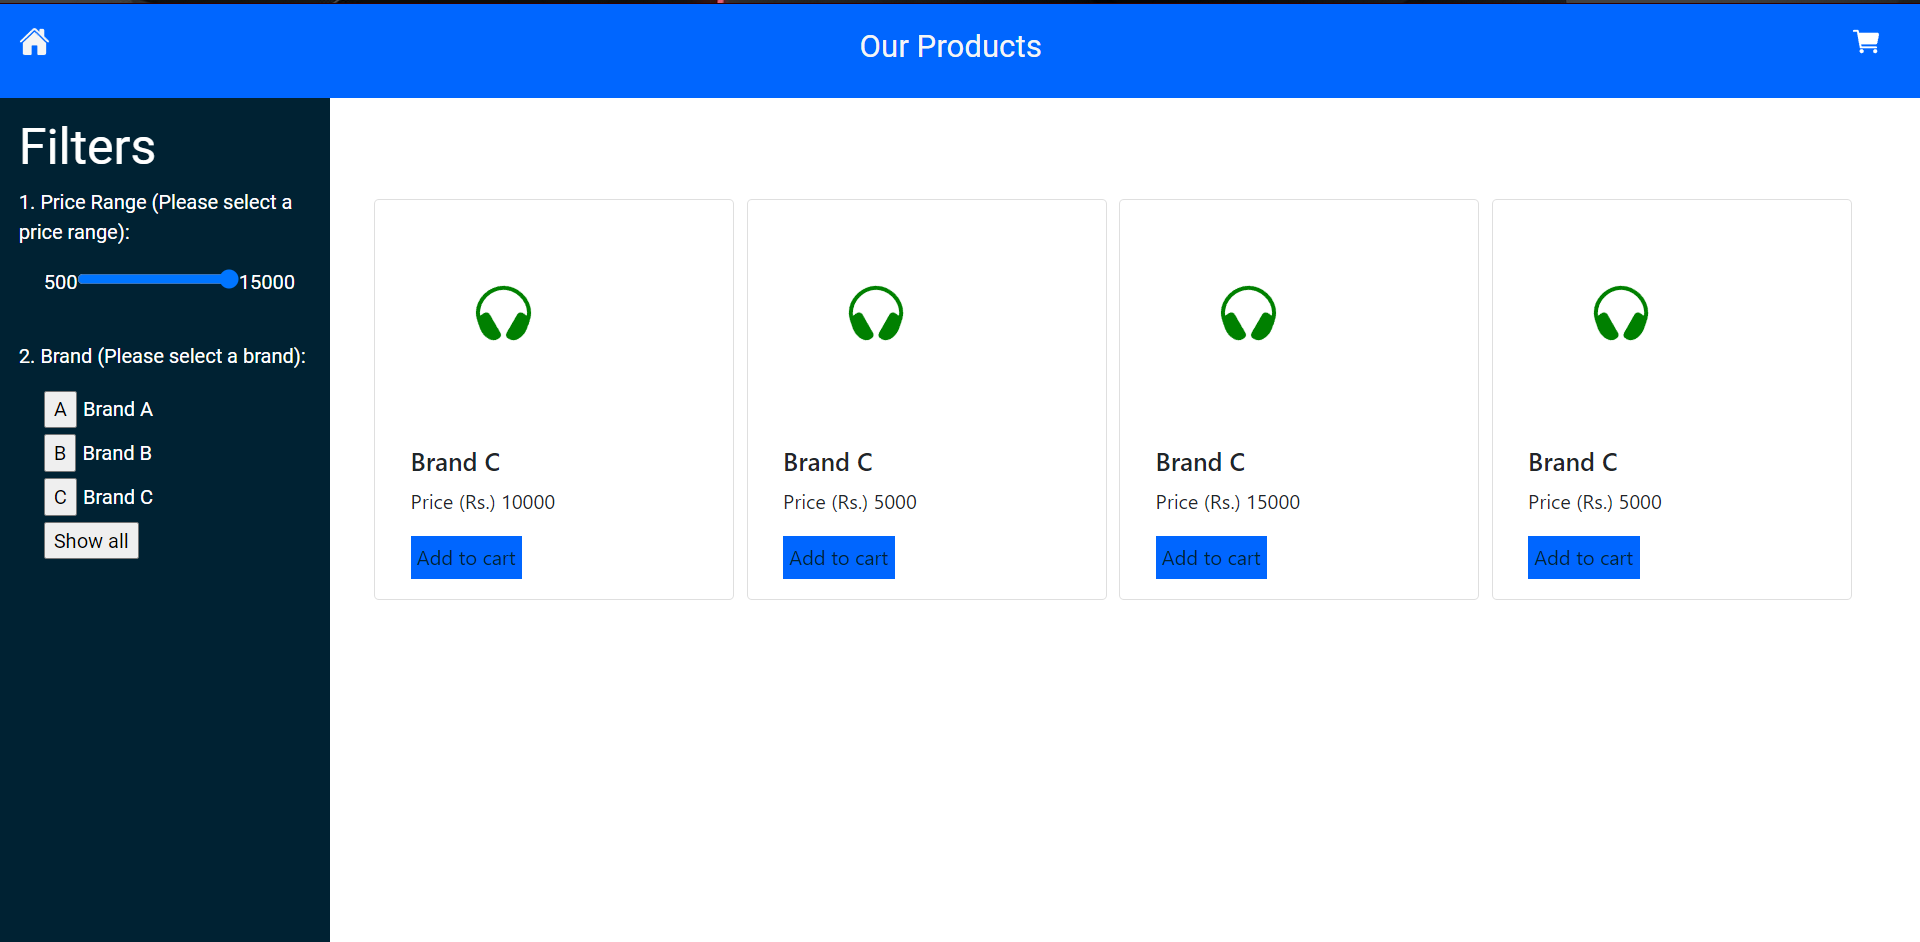
Task: Select the A badge next to Brand A
Action: point(60,409)
